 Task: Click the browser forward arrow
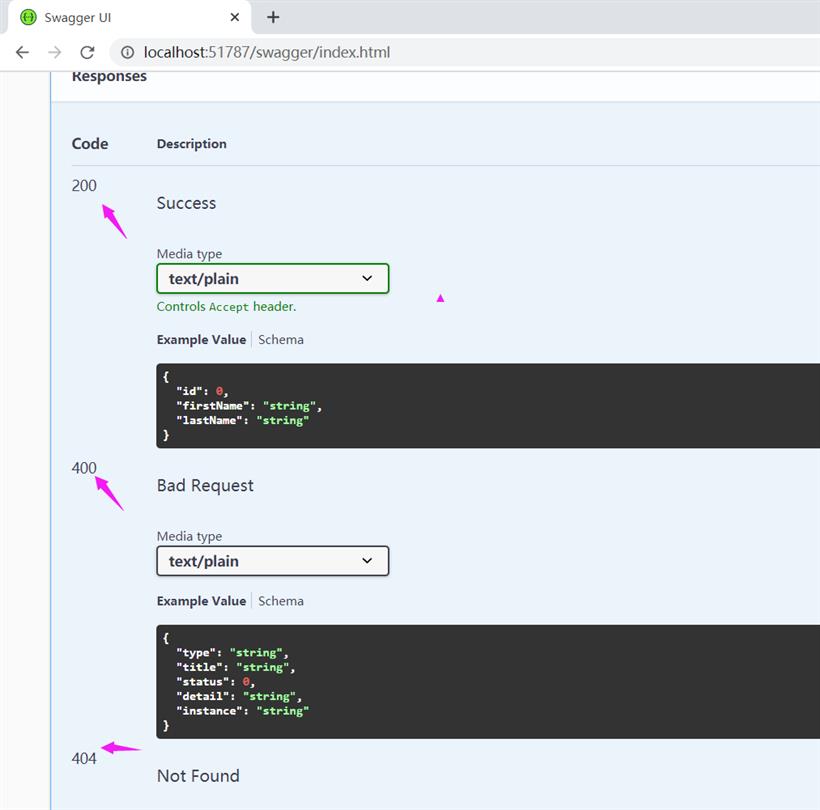click(x=54, y=52)
